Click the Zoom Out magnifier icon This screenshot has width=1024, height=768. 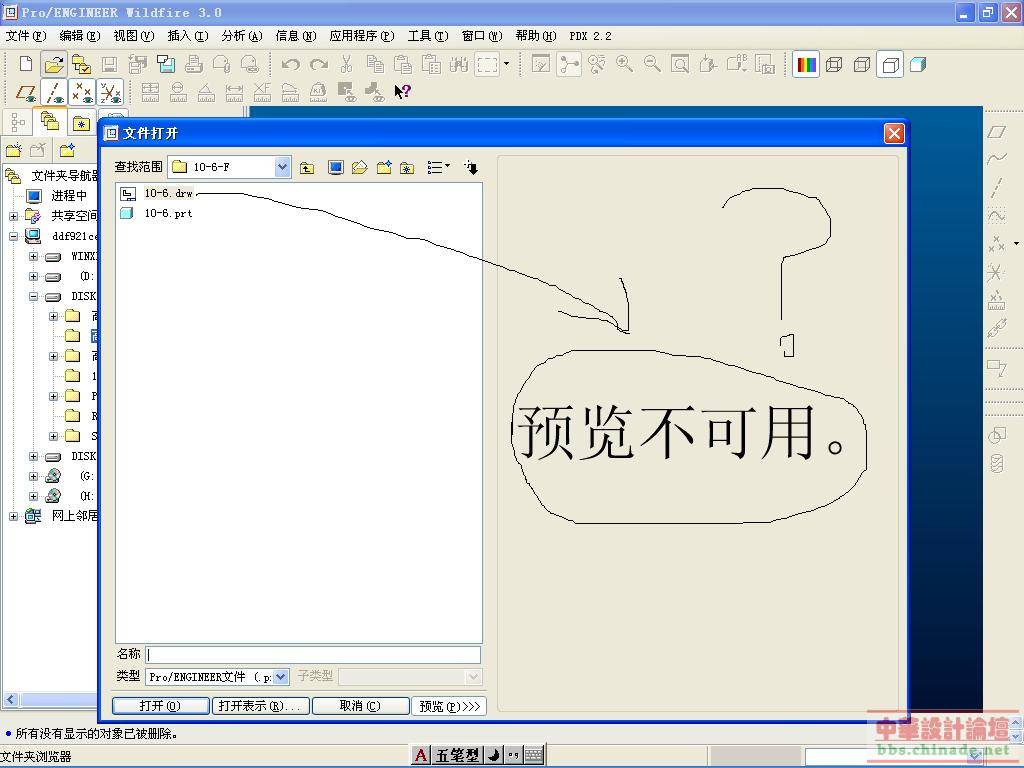(652, 64)
